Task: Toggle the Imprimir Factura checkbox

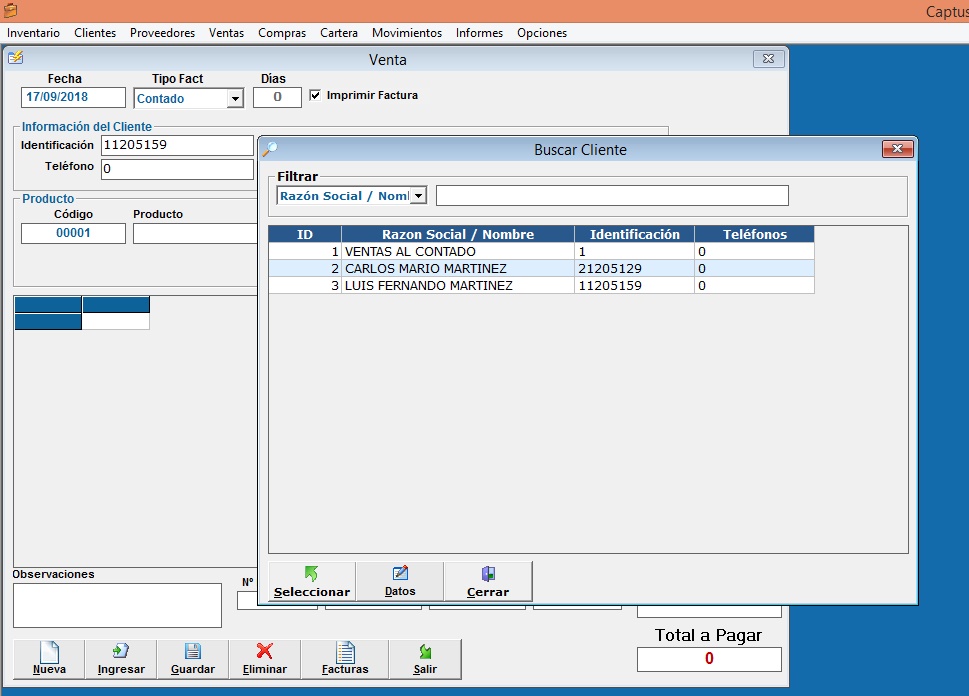Action: [x=316, y=96]
